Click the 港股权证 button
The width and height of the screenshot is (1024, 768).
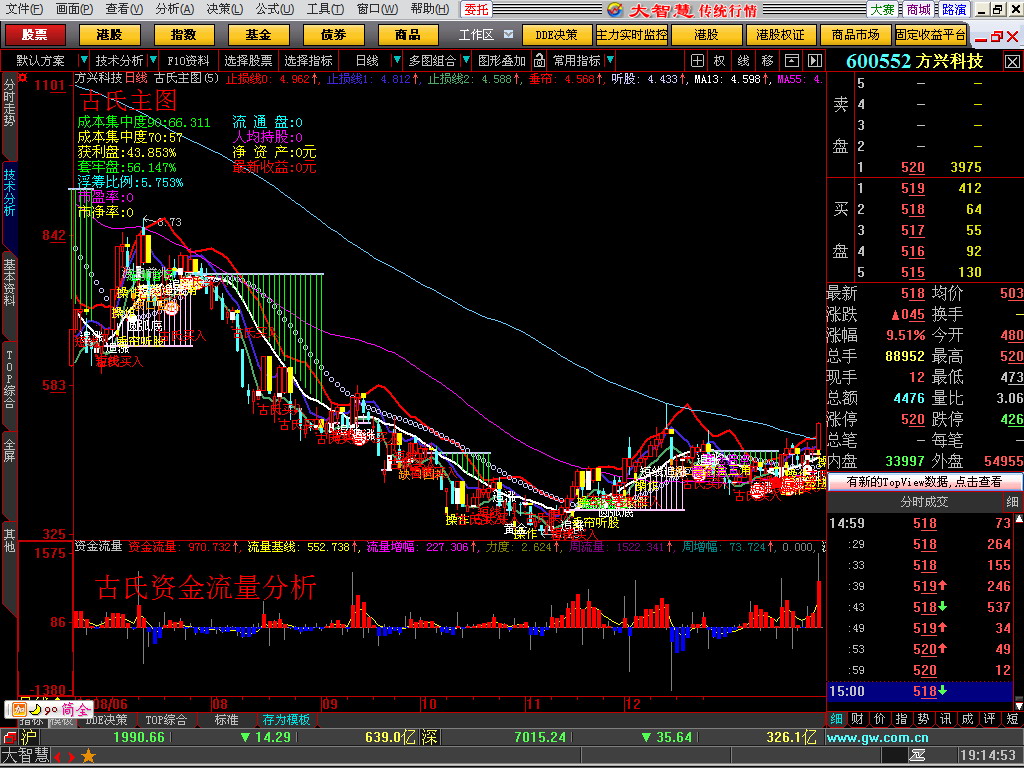(x=780, y=35)
